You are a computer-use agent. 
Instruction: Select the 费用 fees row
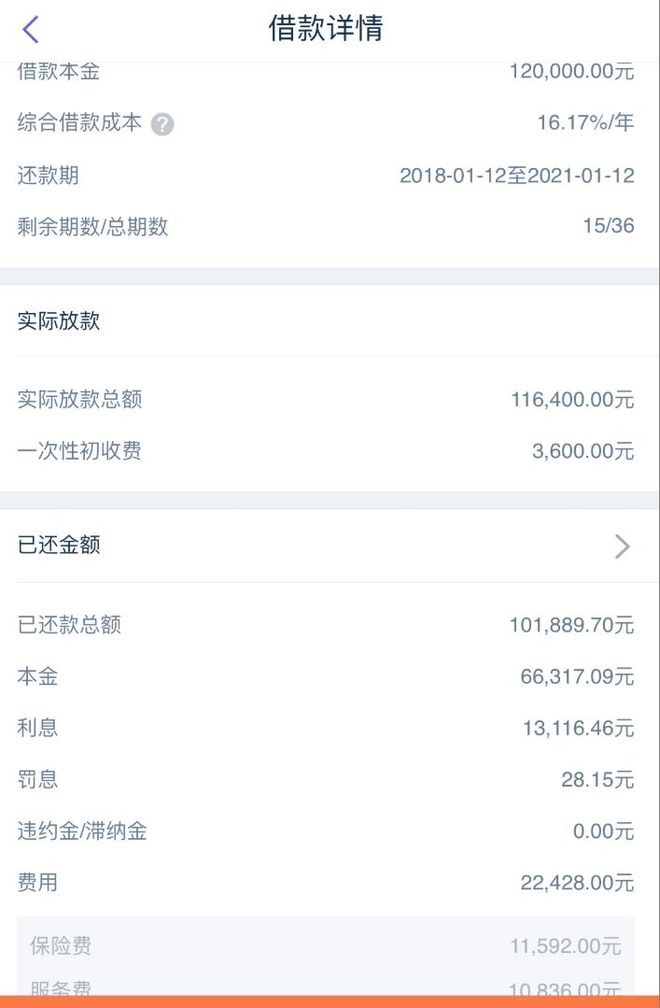tap(330, 881)
